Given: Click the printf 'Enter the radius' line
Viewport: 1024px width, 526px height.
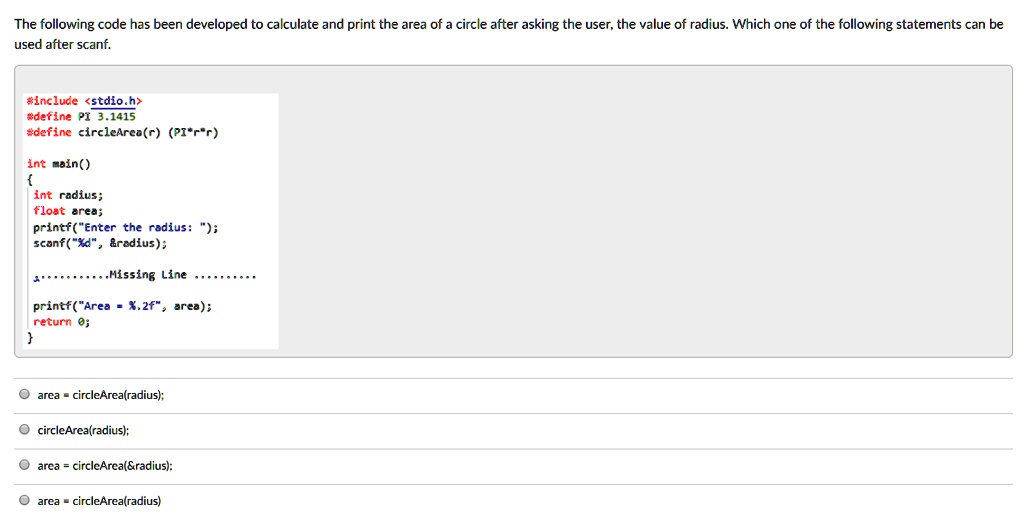Looking at the screenshot, I should tap(126, 227).
